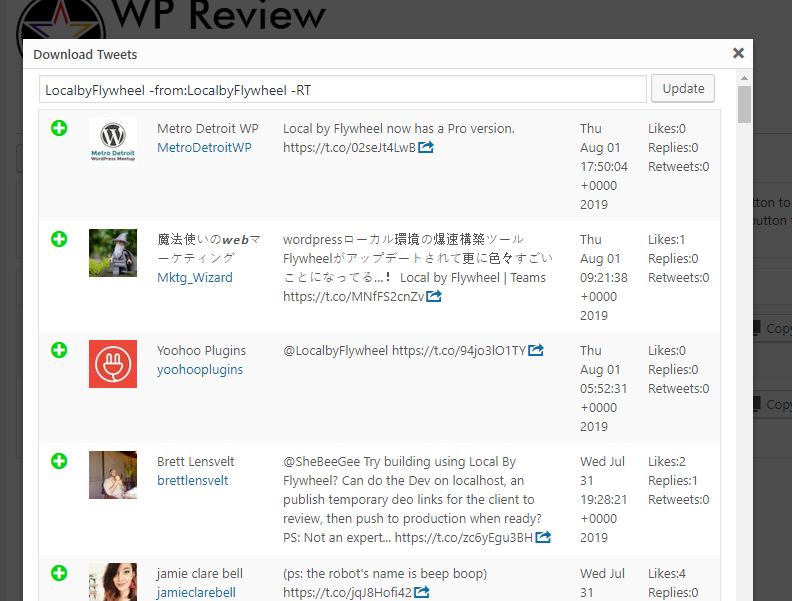Click the 'Download Tweets' dialog title
This screenshot has height=601, width=792.
(x=85, y=54)
